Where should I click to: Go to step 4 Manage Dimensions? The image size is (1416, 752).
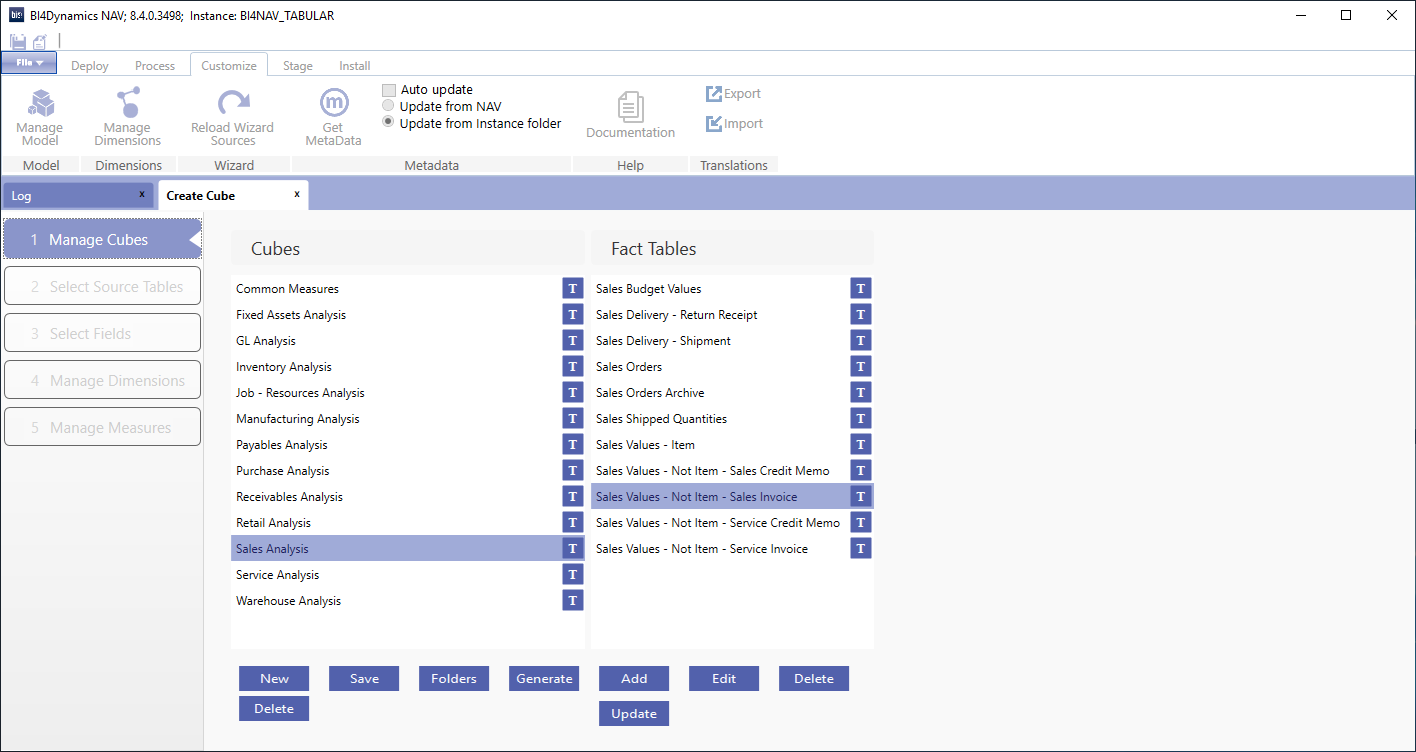coord(102,381)
